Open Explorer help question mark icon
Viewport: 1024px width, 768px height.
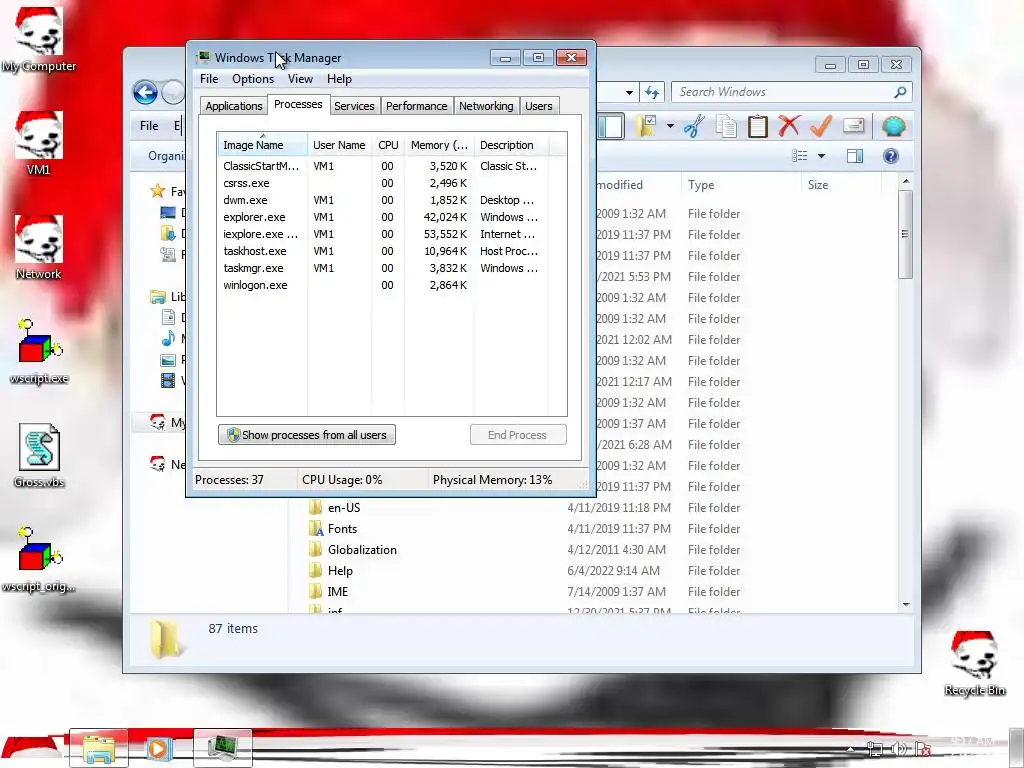891,156
